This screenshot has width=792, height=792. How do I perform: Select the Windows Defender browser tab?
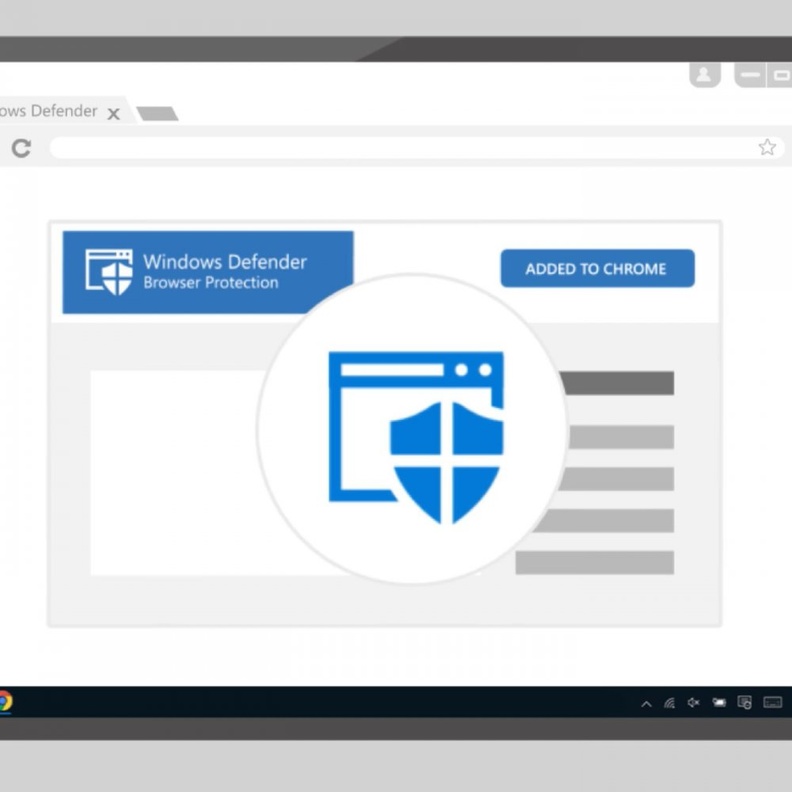pyautogui.click(x=48, y=112)
